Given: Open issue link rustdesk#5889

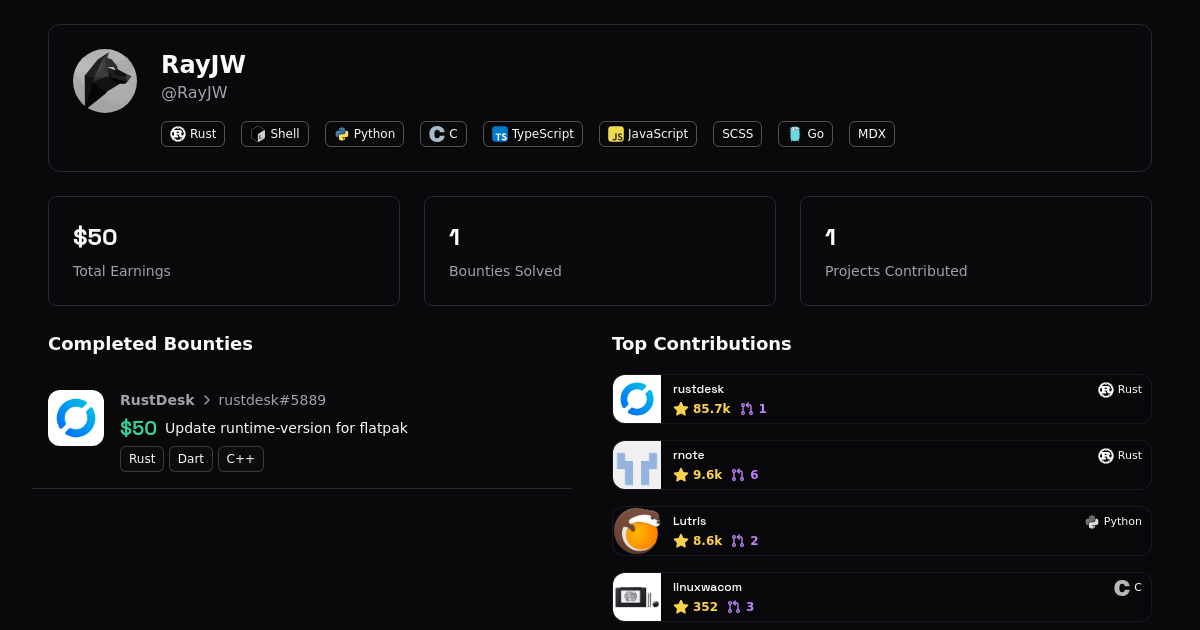Looking at the screenshot, I should coord(272,400).
